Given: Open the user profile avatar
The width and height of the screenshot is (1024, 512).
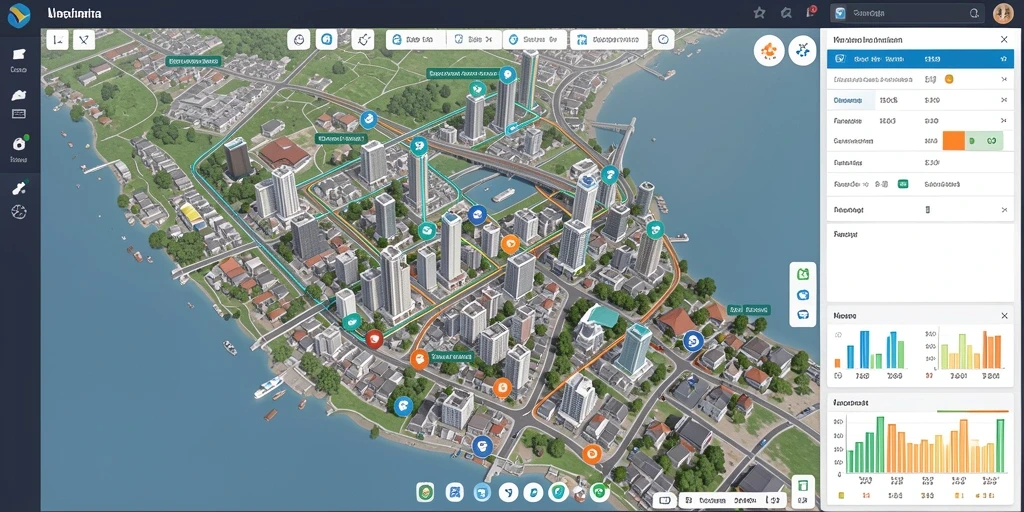Looking at the screenshot, I should click(x=1003, y=13).
